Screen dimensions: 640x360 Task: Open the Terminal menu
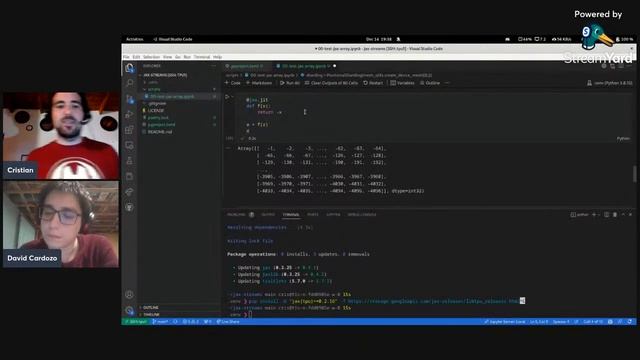point(202,57)
